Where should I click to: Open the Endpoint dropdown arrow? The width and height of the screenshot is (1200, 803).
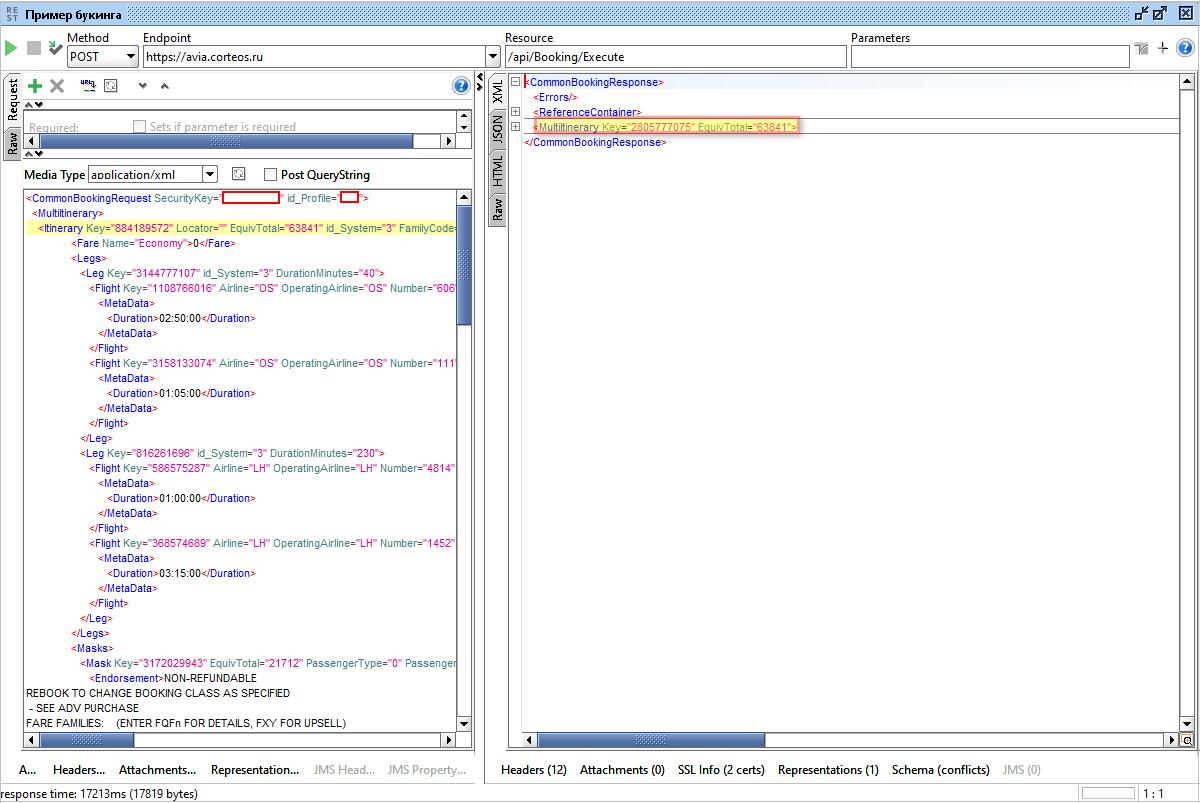point(492,57)
